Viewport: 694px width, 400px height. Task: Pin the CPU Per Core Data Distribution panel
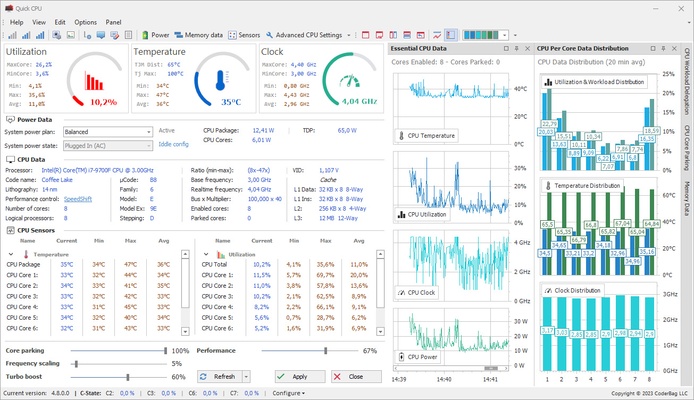[x=663, y=49]
